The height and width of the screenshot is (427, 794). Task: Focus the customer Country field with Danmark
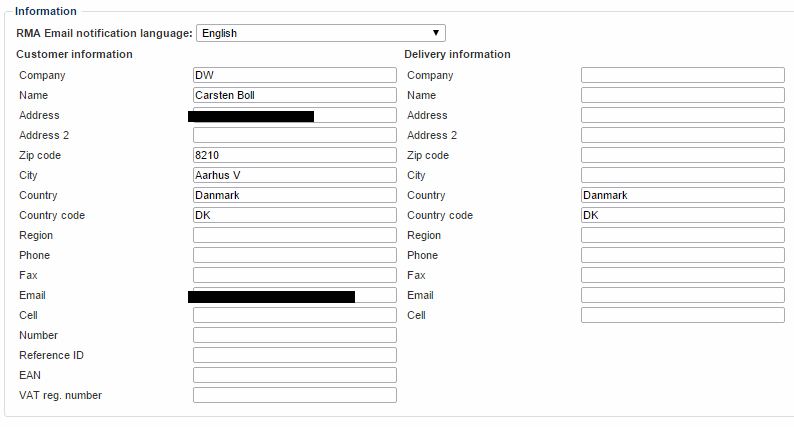click(294, 195)
